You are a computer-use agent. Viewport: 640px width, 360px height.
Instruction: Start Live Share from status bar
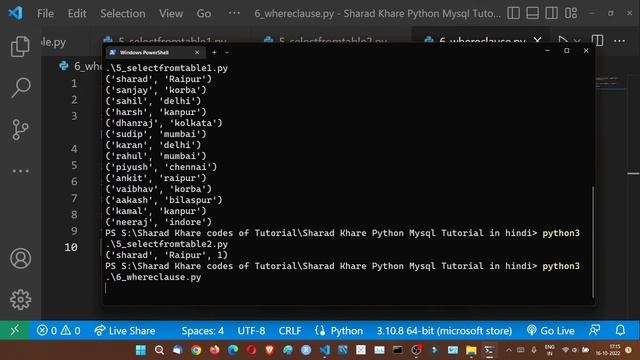click(124, 330)
